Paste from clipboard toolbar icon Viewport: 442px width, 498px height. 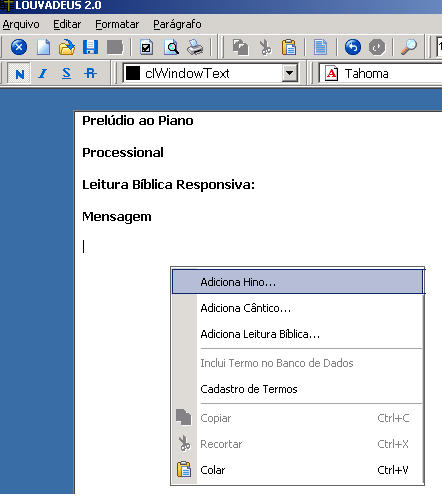289,47
